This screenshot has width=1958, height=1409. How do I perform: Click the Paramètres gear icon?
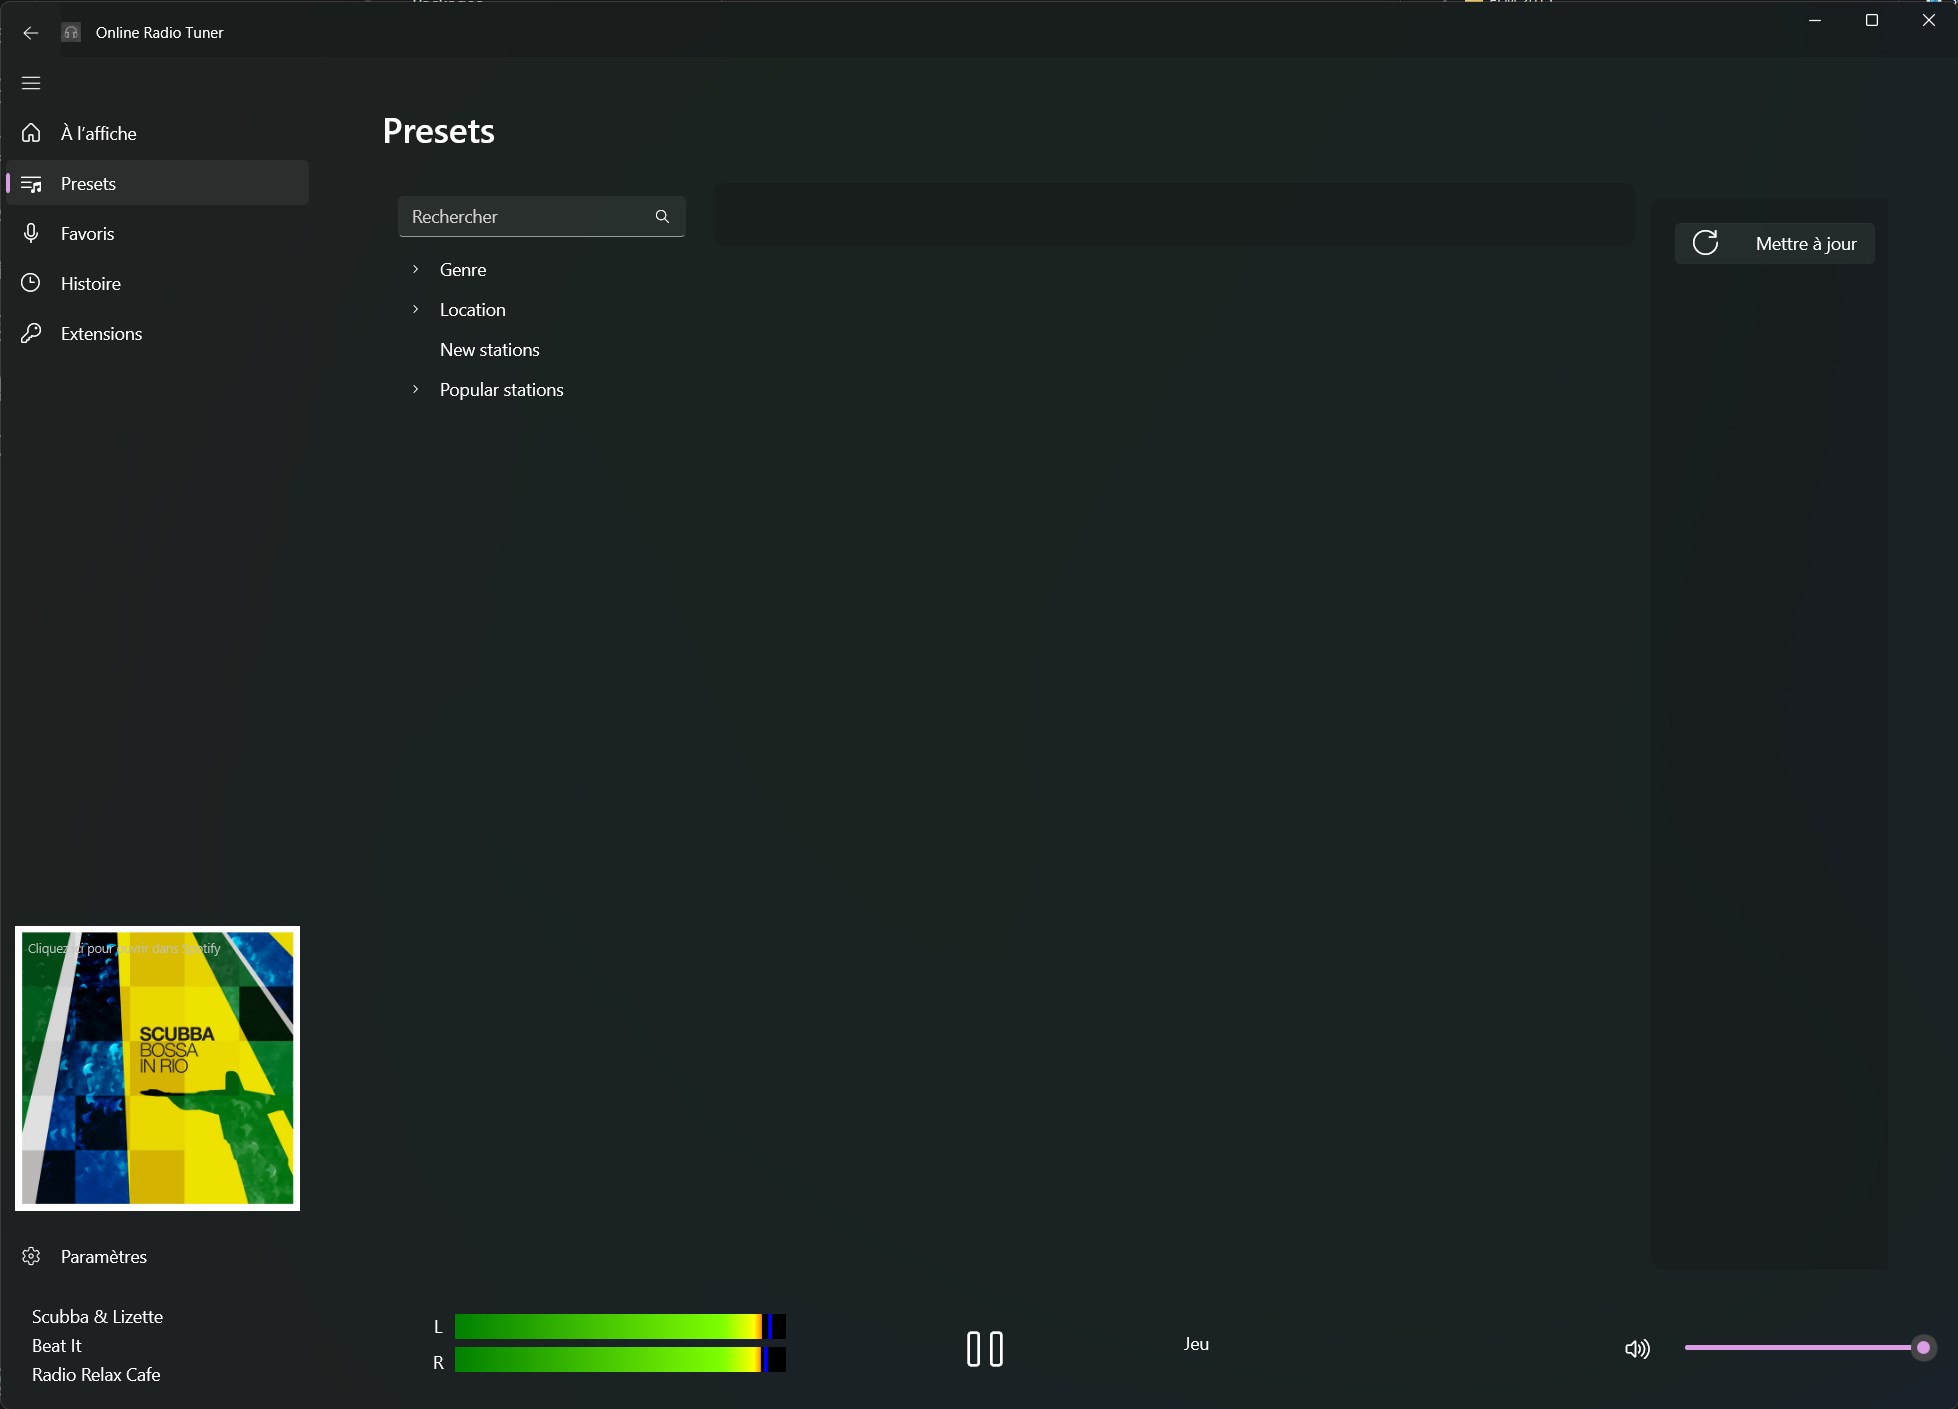(30, 1255)
